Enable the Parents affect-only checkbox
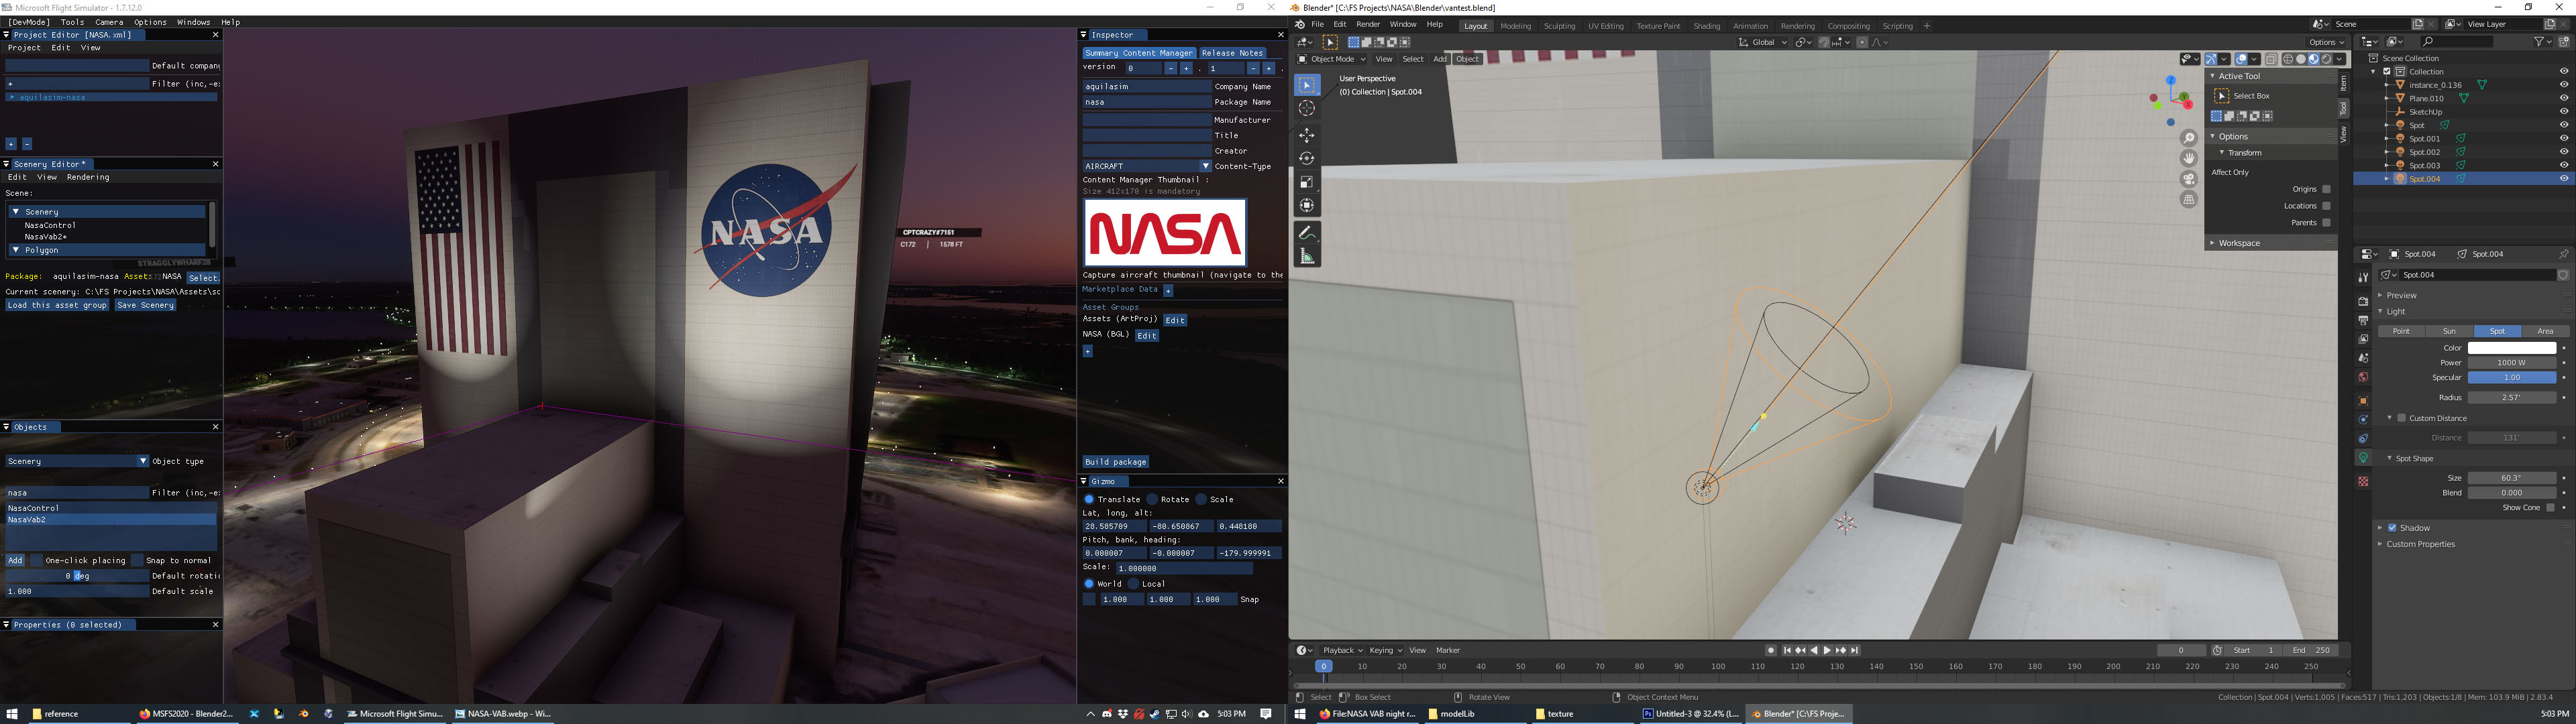2576x724 pixels. pyautogui.click(x=2326, y=222)
